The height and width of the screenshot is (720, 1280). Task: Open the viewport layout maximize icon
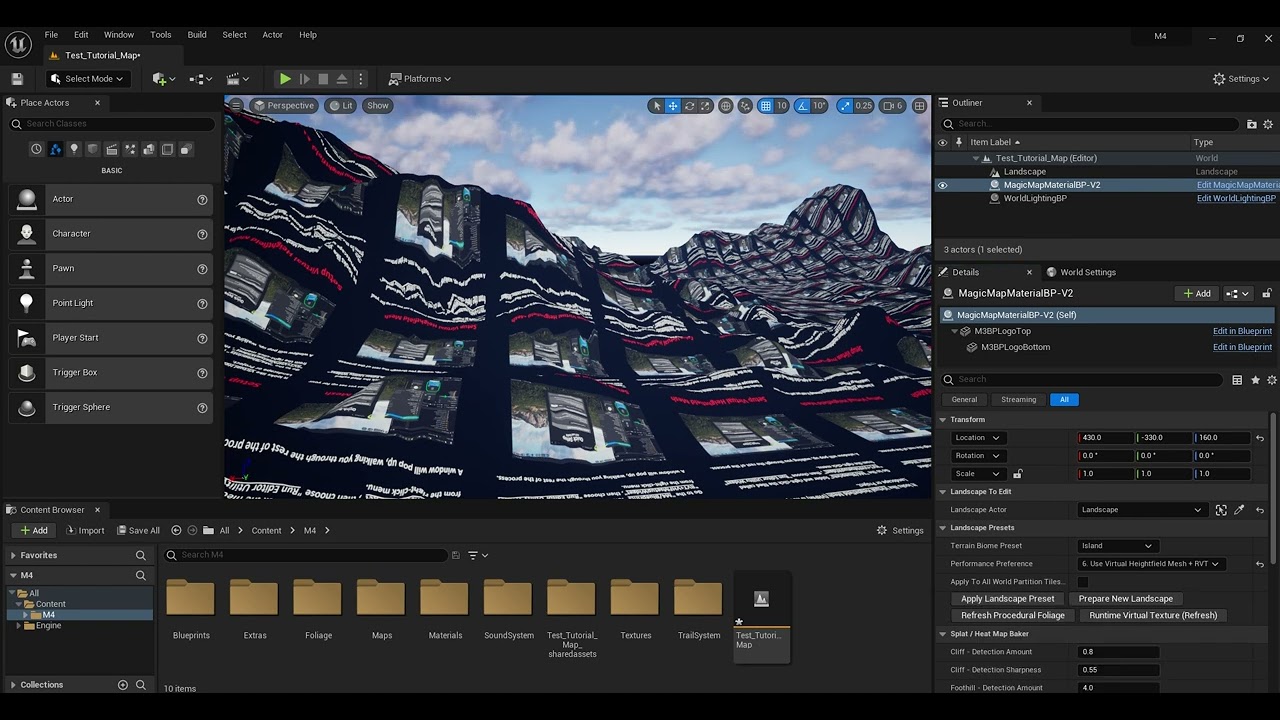click(919, 106)
